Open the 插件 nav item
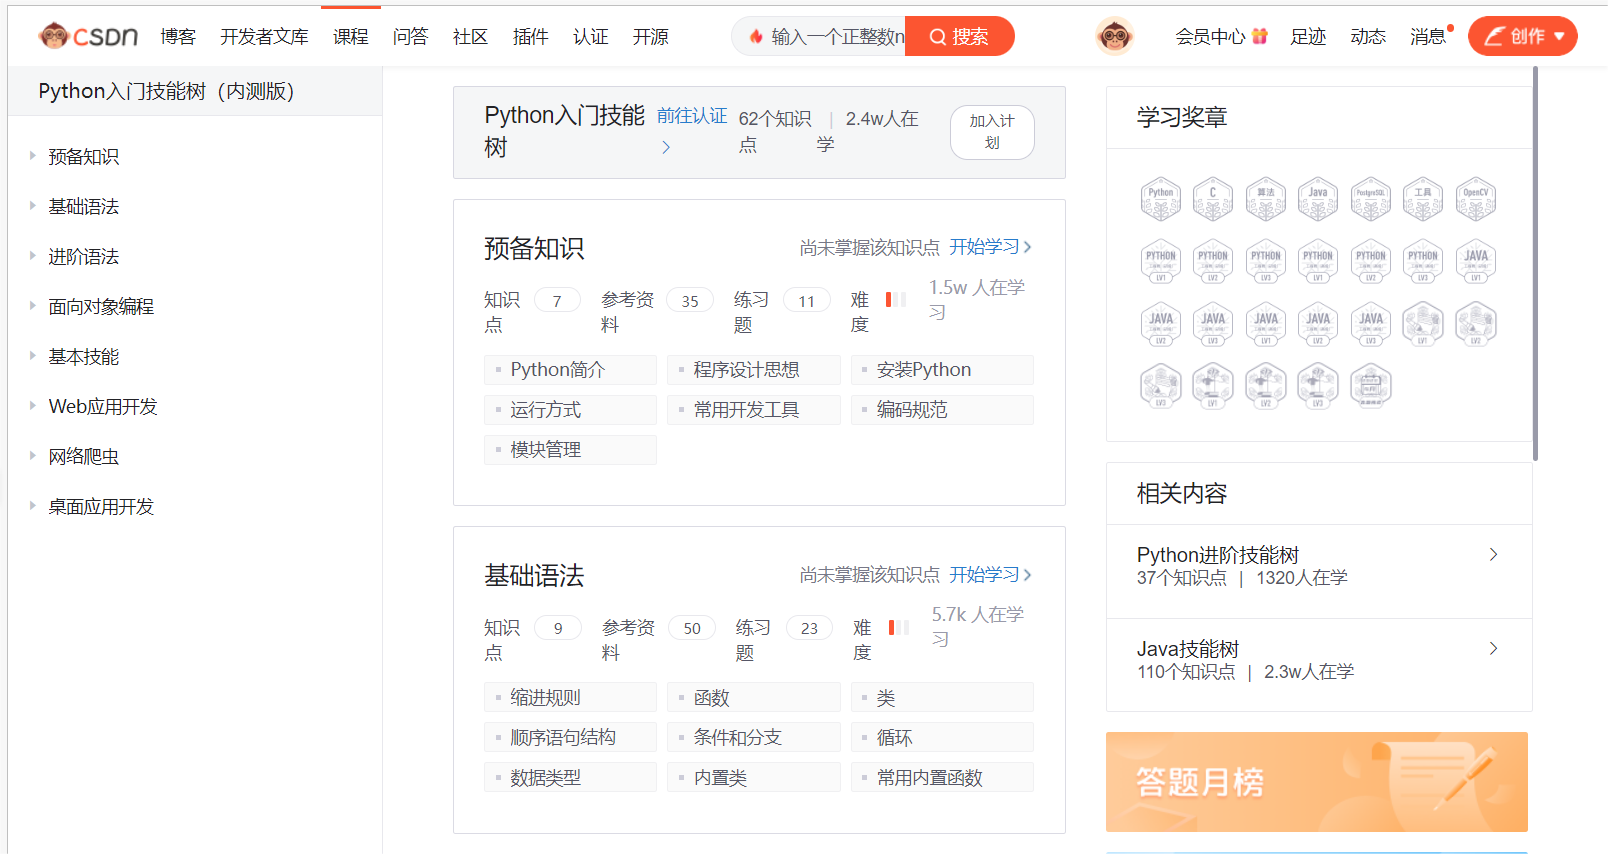 [530, 37]
